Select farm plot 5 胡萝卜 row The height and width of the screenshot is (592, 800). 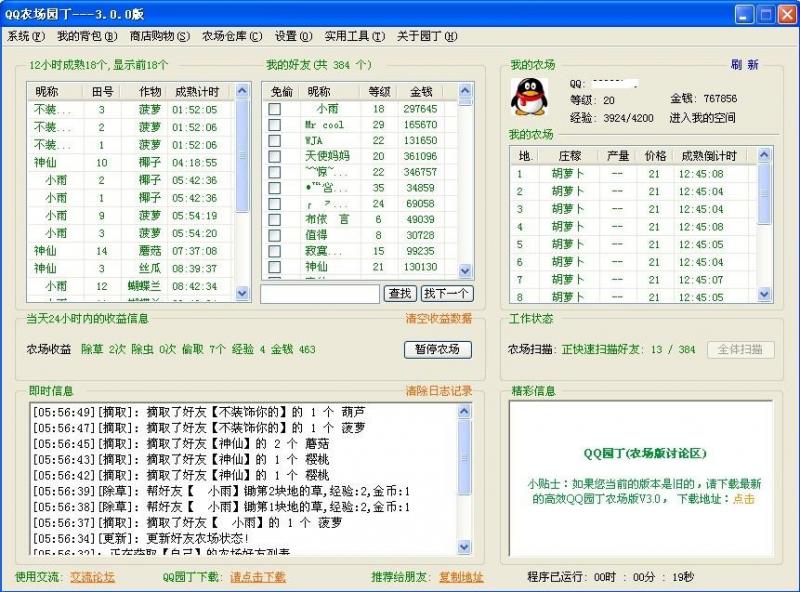click(x=633, y=244)
